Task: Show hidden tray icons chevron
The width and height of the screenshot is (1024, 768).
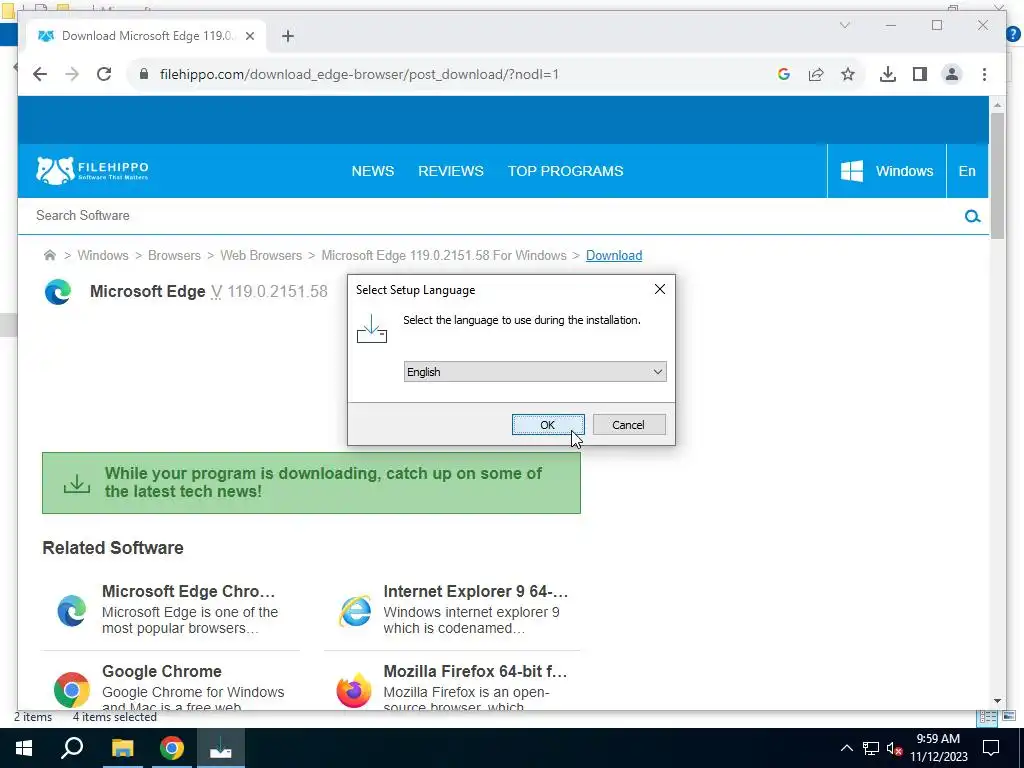Action: click(846, 748)
